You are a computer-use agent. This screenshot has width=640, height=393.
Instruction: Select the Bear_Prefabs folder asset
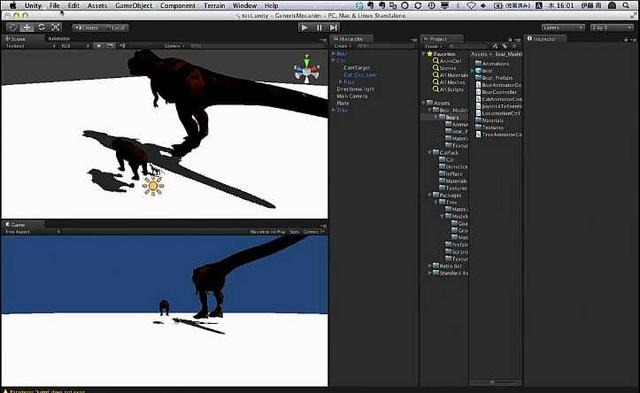(x=494, y=78)
